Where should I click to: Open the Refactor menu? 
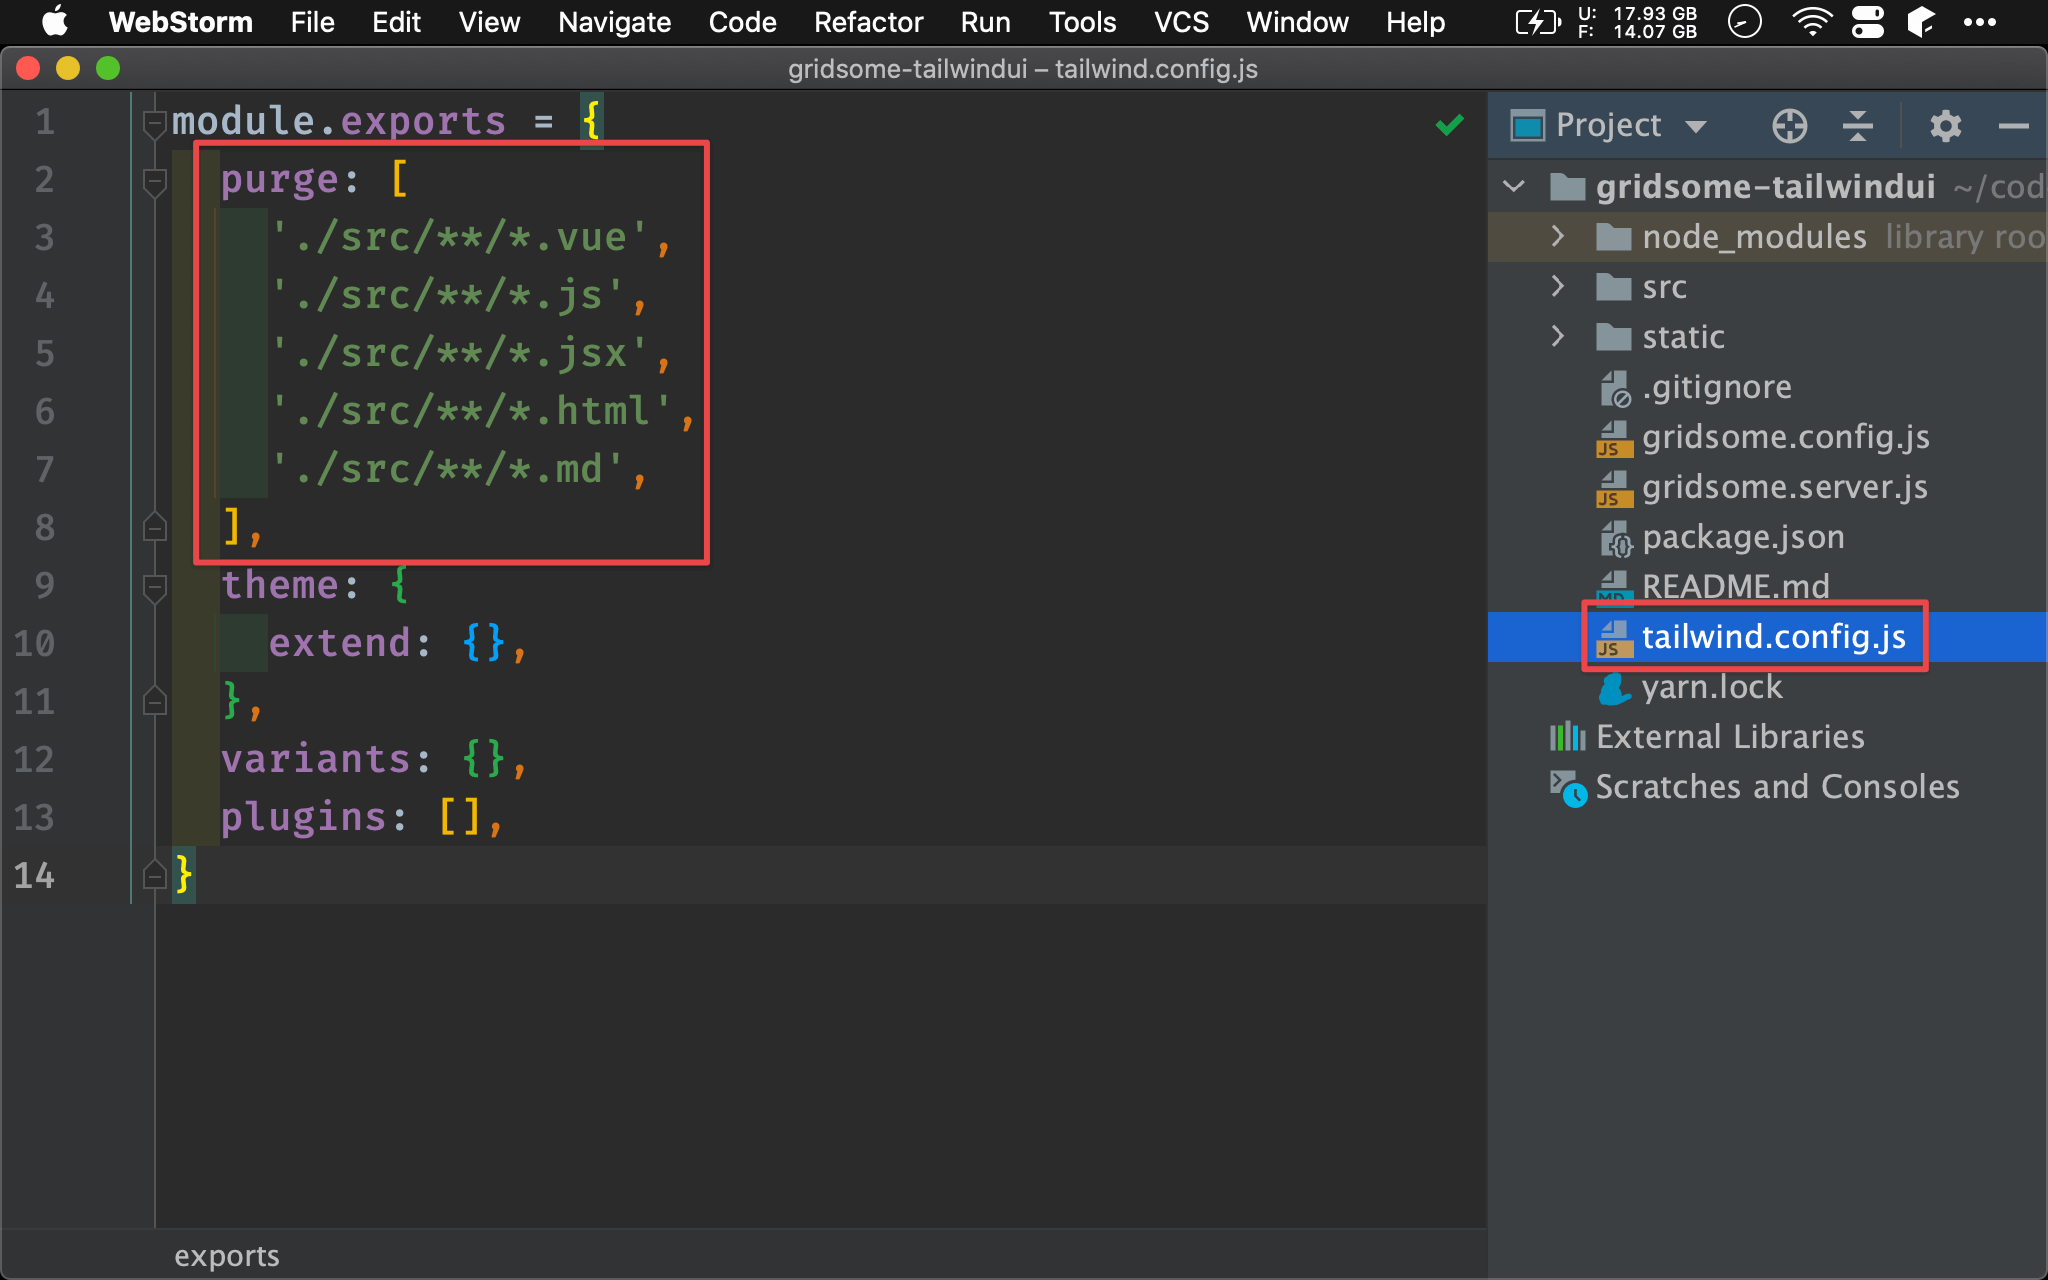coord(868,22)
